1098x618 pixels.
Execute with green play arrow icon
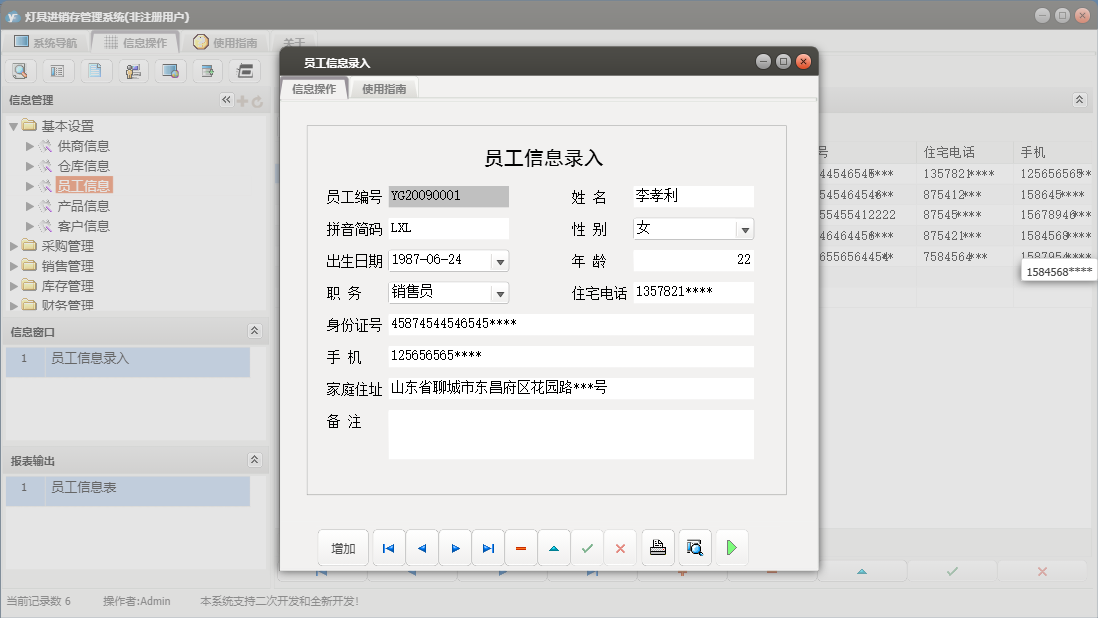tap(731, 547)
